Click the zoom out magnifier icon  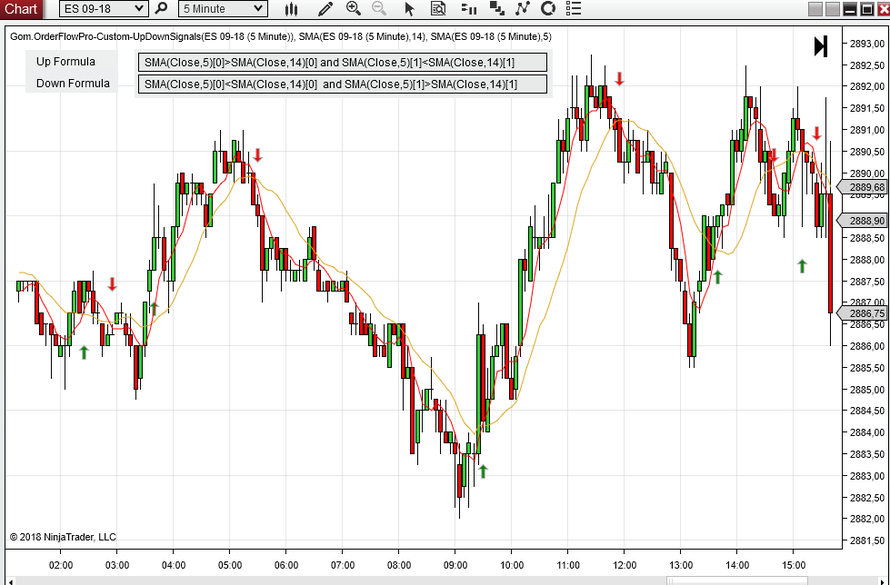click(x=379, y=9)
